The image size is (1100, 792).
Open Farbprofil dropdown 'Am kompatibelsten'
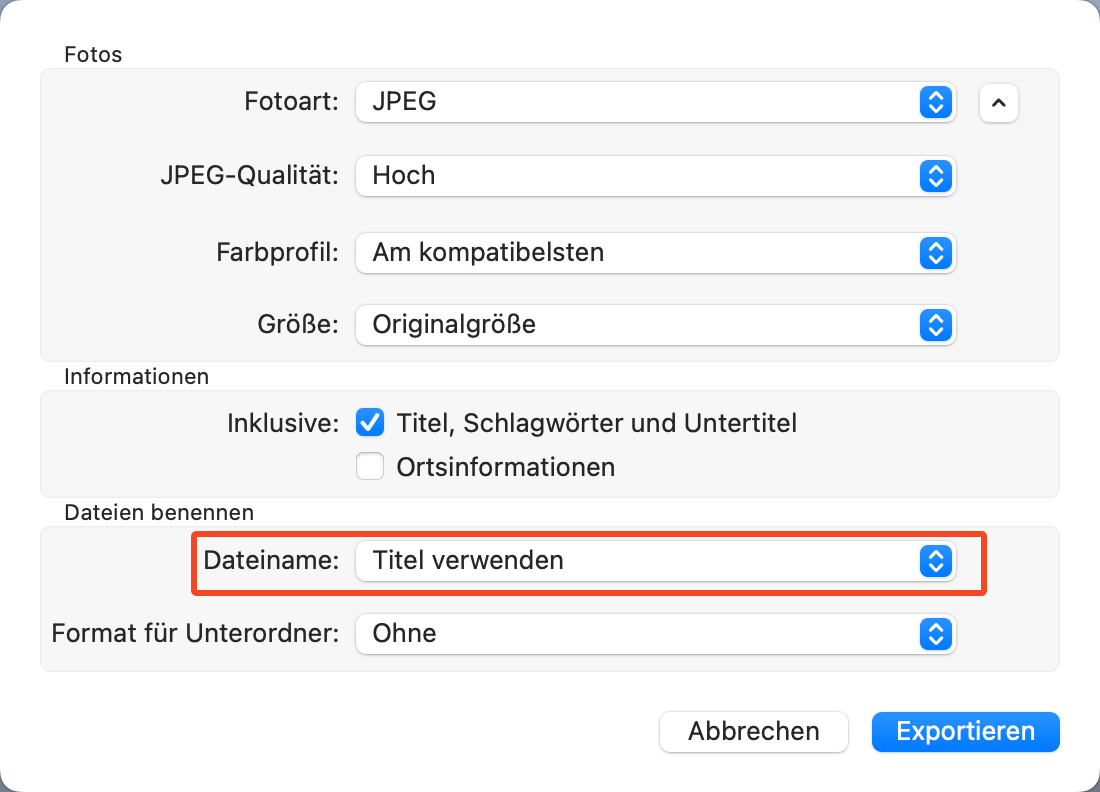640,253
